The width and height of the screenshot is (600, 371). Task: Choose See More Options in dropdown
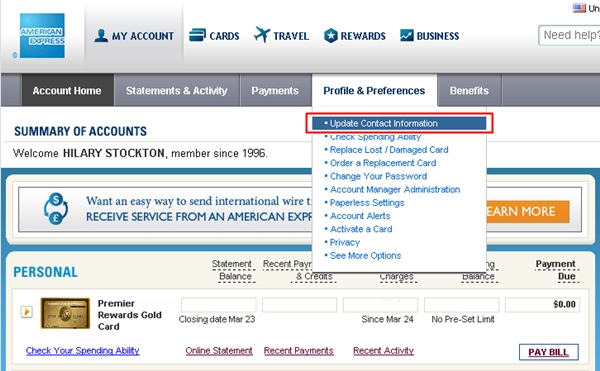[x=365, y=255]
